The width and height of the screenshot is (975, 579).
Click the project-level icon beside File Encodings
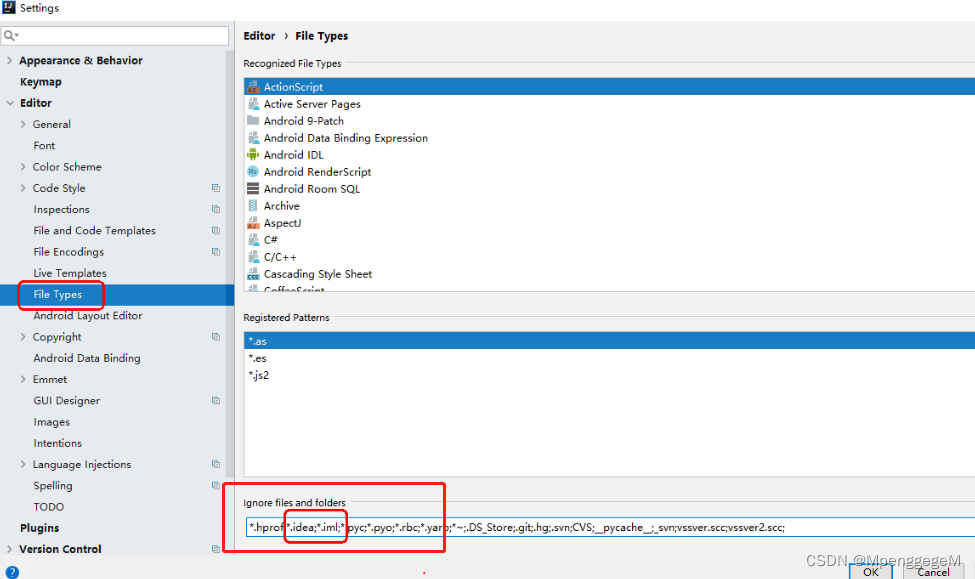click(216, 252)
